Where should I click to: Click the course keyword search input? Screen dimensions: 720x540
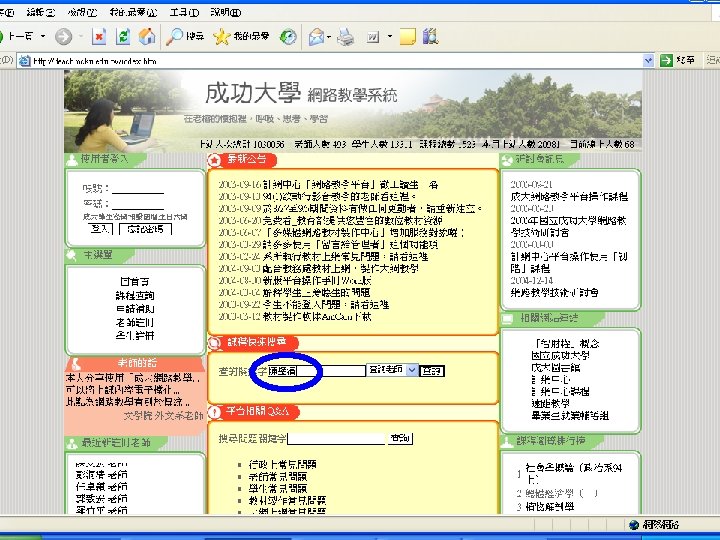point(317,371)
